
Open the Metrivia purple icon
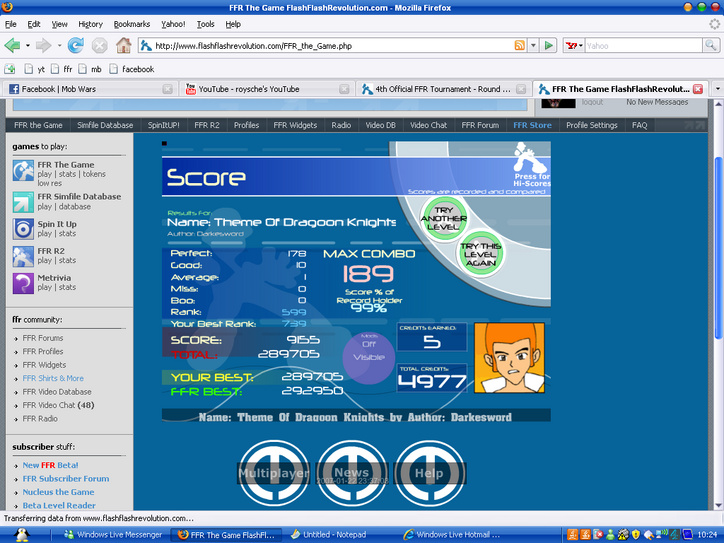23,283
